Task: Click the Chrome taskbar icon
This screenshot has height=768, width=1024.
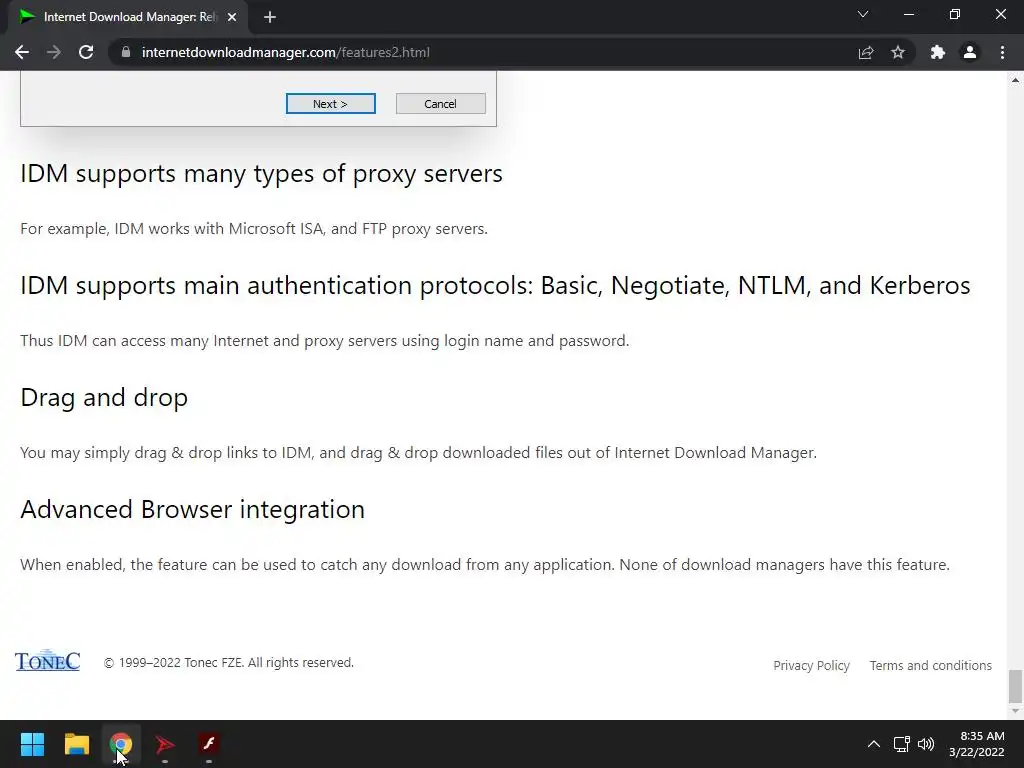Action: tap(121, 744)
